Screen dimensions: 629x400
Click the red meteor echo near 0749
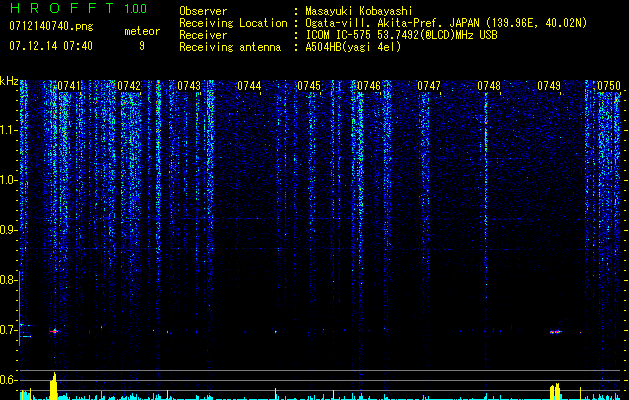(x=556, y=332)
